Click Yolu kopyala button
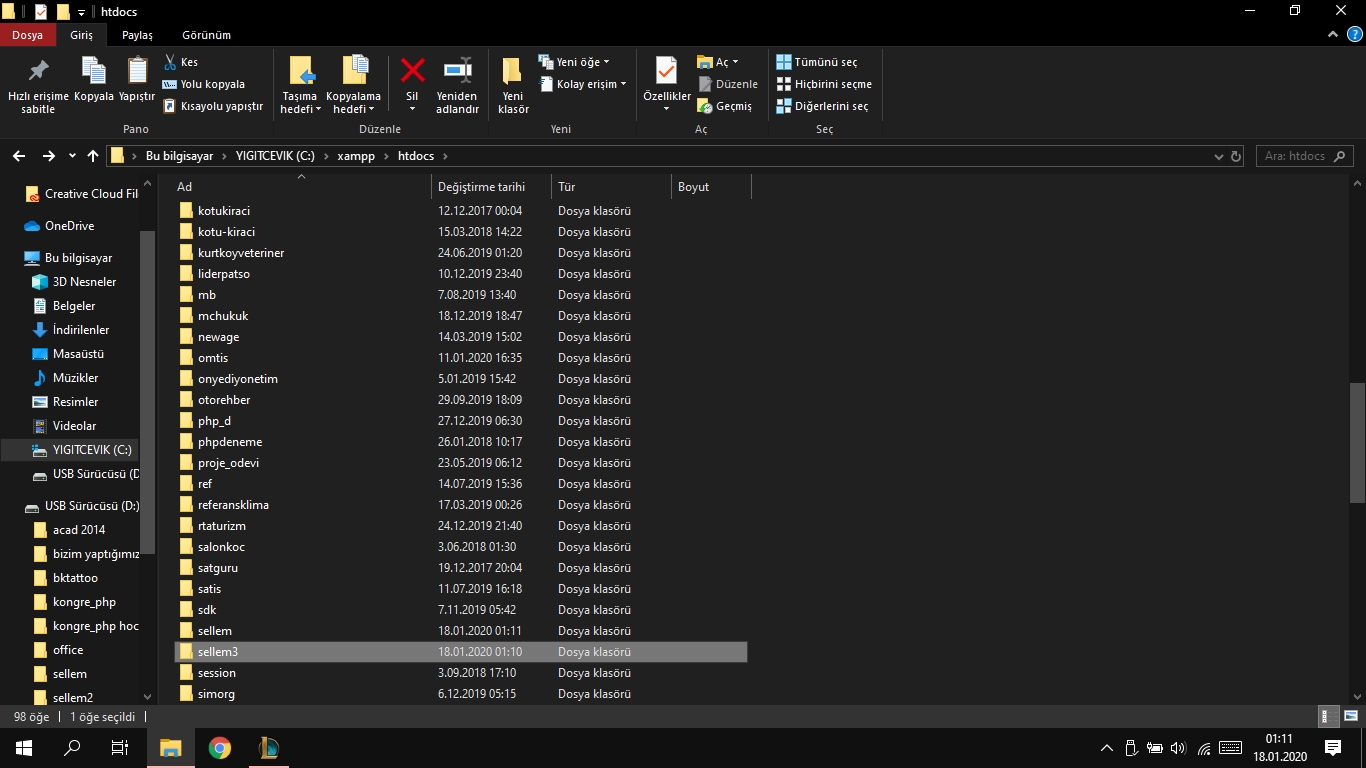 pos(203,84)
